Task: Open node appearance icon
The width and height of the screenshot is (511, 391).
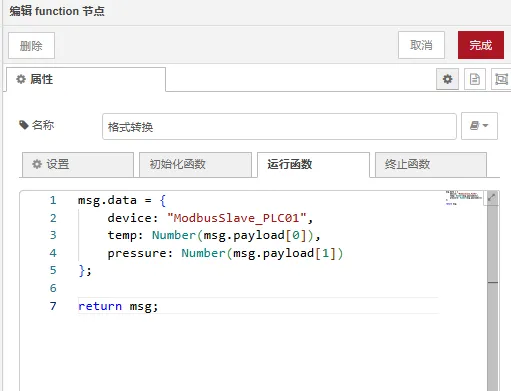Action: [501, 79]
